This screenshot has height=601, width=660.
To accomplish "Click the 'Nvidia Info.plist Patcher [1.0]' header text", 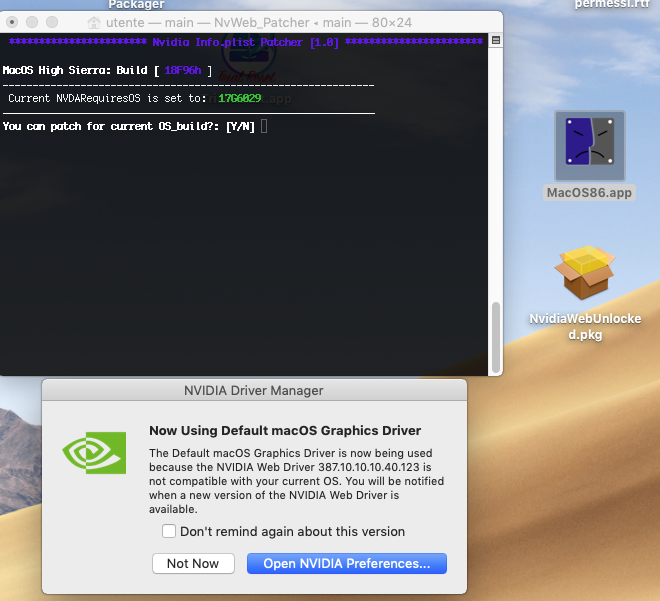I will click(x=245, y=42).
